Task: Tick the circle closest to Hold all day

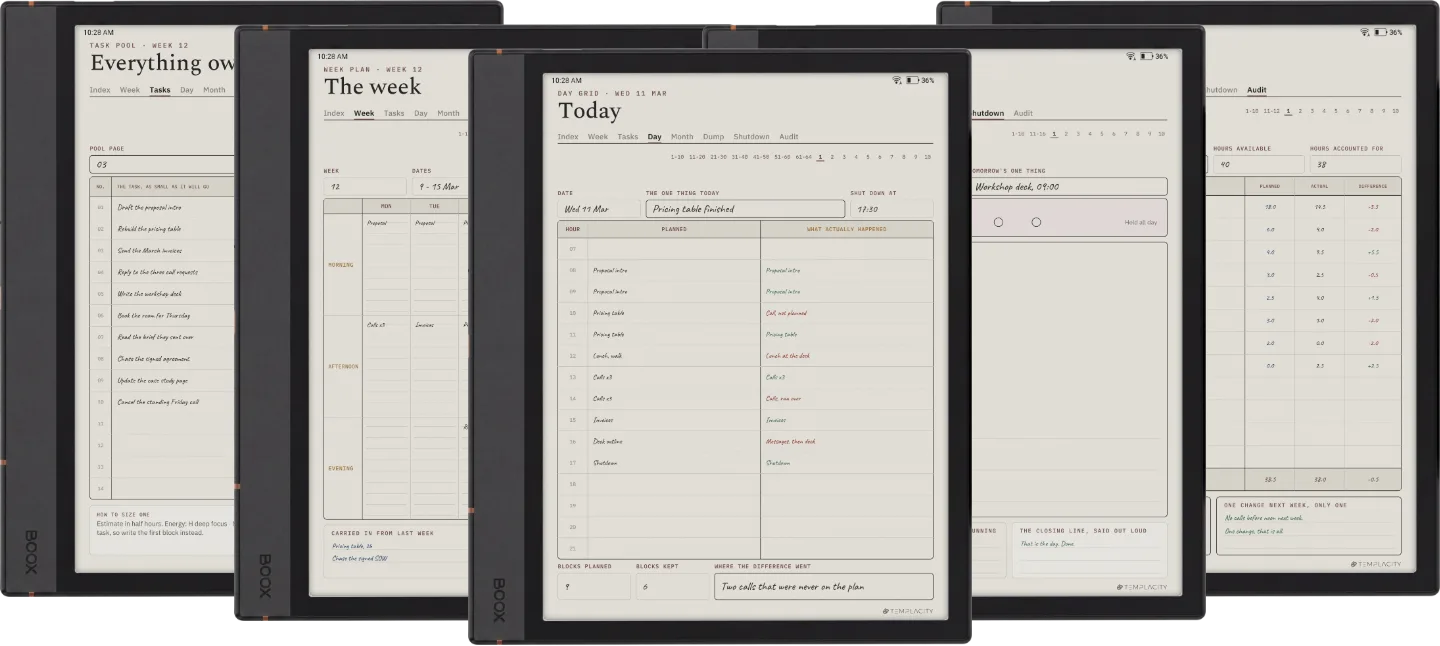Action: pos(1036,222)
